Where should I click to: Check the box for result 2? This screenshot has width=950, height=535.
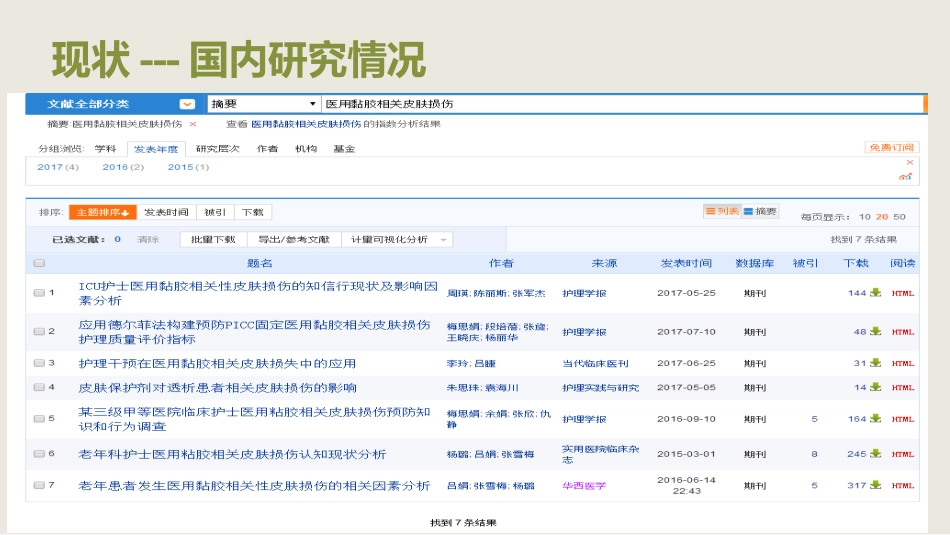pyautogui.click(x=39, y=331)
